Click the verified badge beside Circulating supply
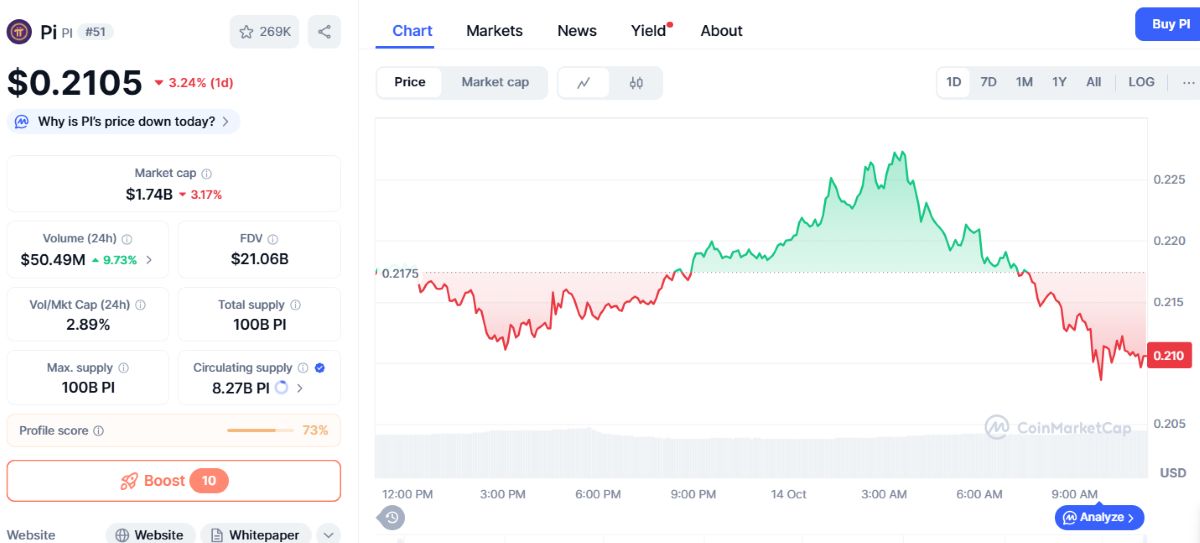This screenshot has height=543, width=1200. pyautogui.click(x=319, y=368)
